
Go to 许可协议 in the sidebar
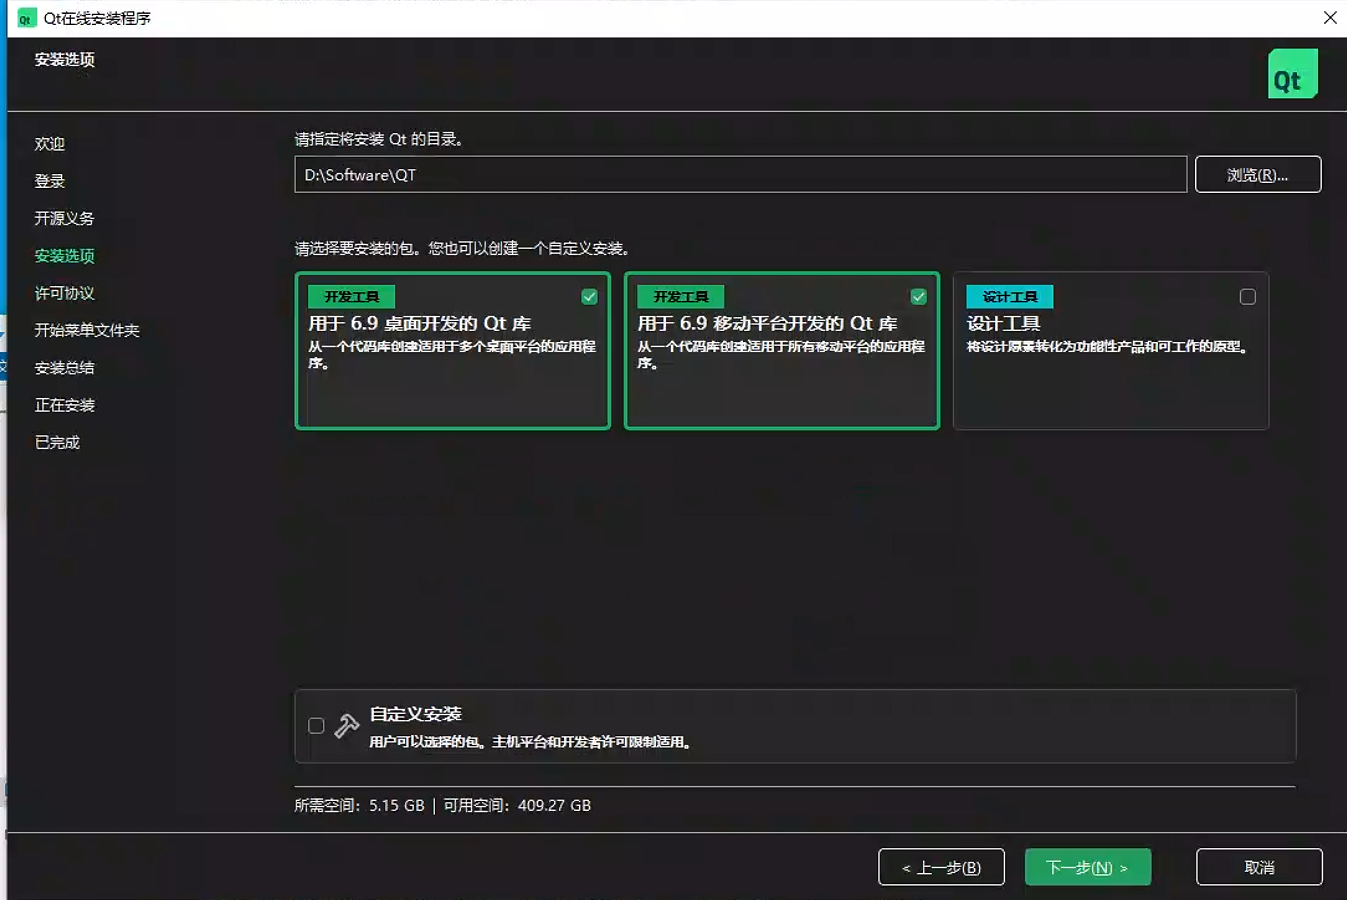click(x=64, y=293)
